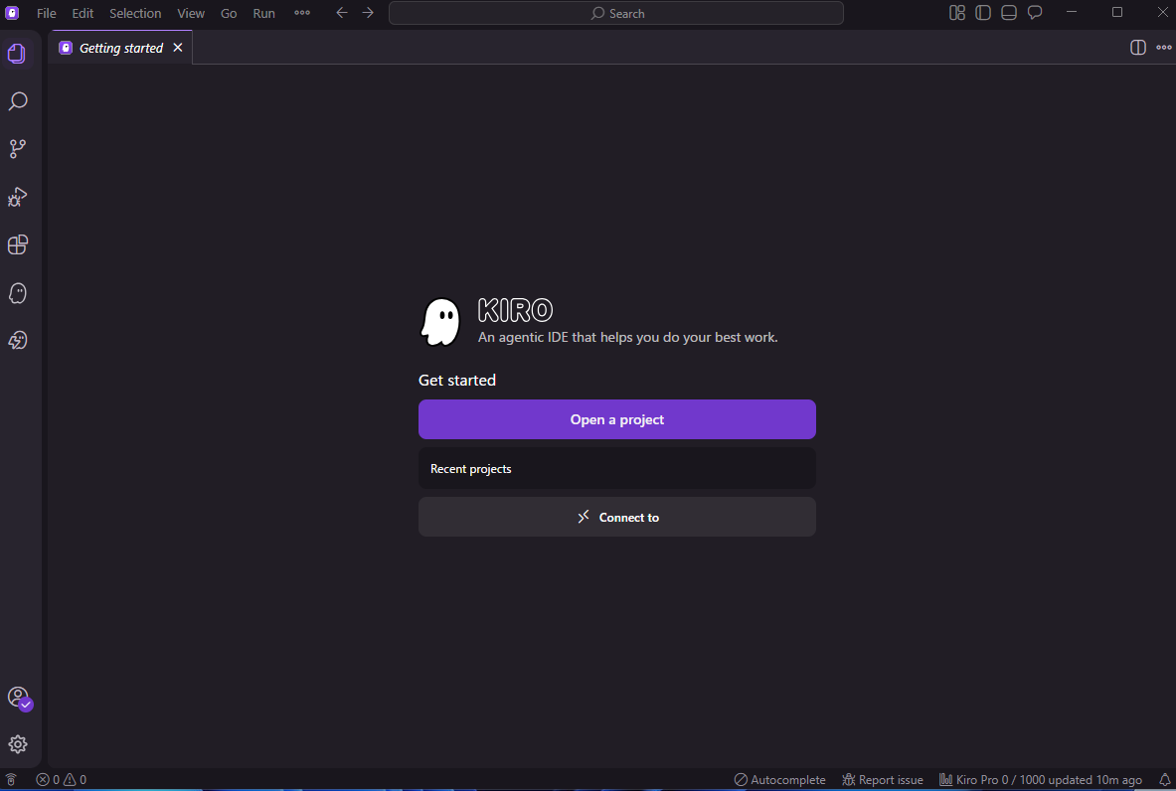Open the Source Control view
The height and width of the screenshot is (791, 1176).
point(17,149)
